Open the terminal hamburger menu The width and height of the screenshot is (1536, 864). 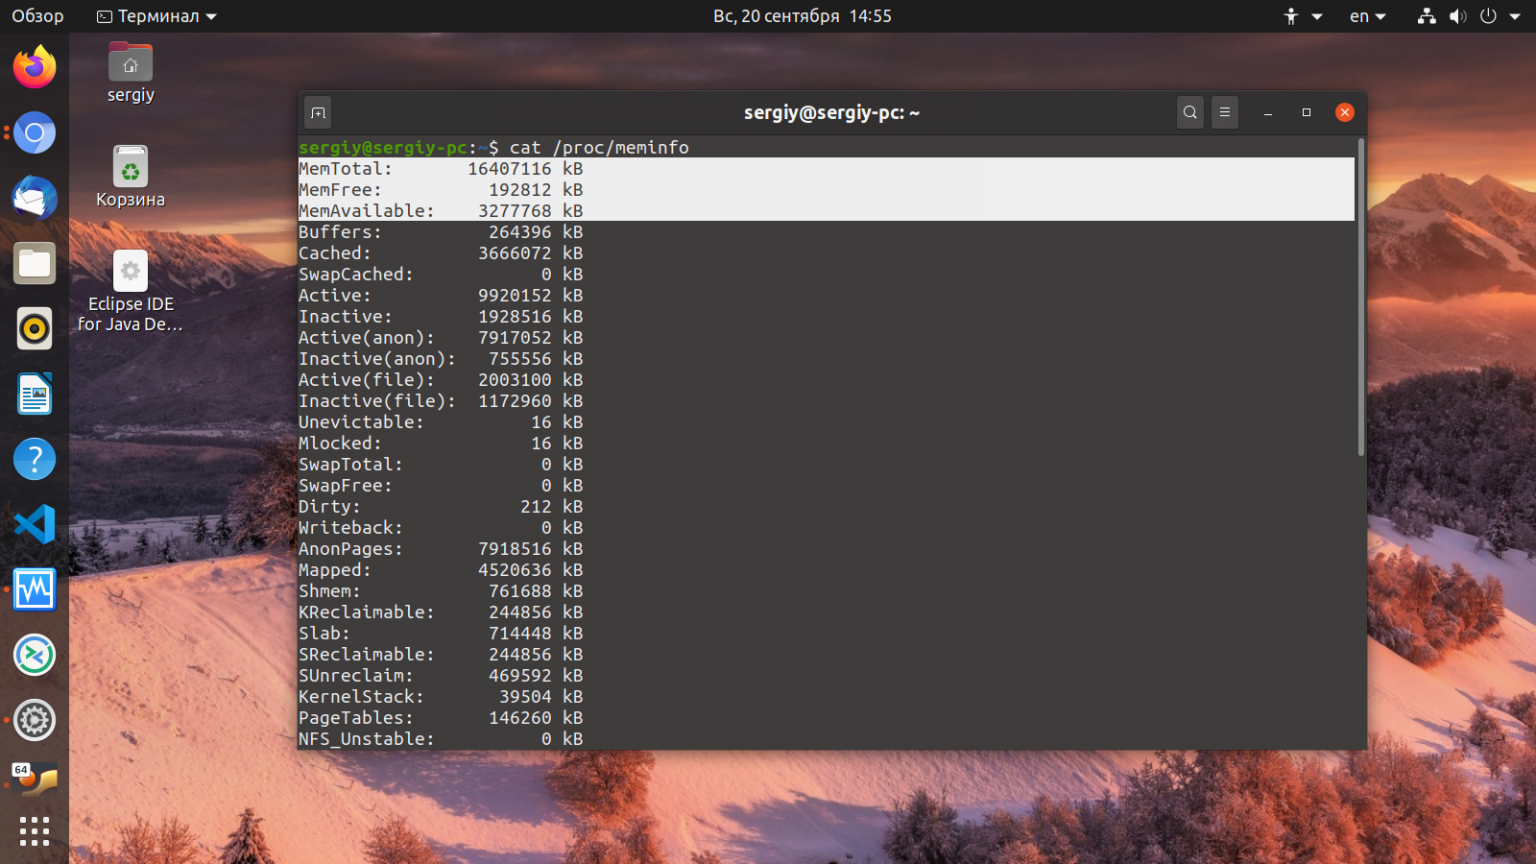pos(1225,112)
